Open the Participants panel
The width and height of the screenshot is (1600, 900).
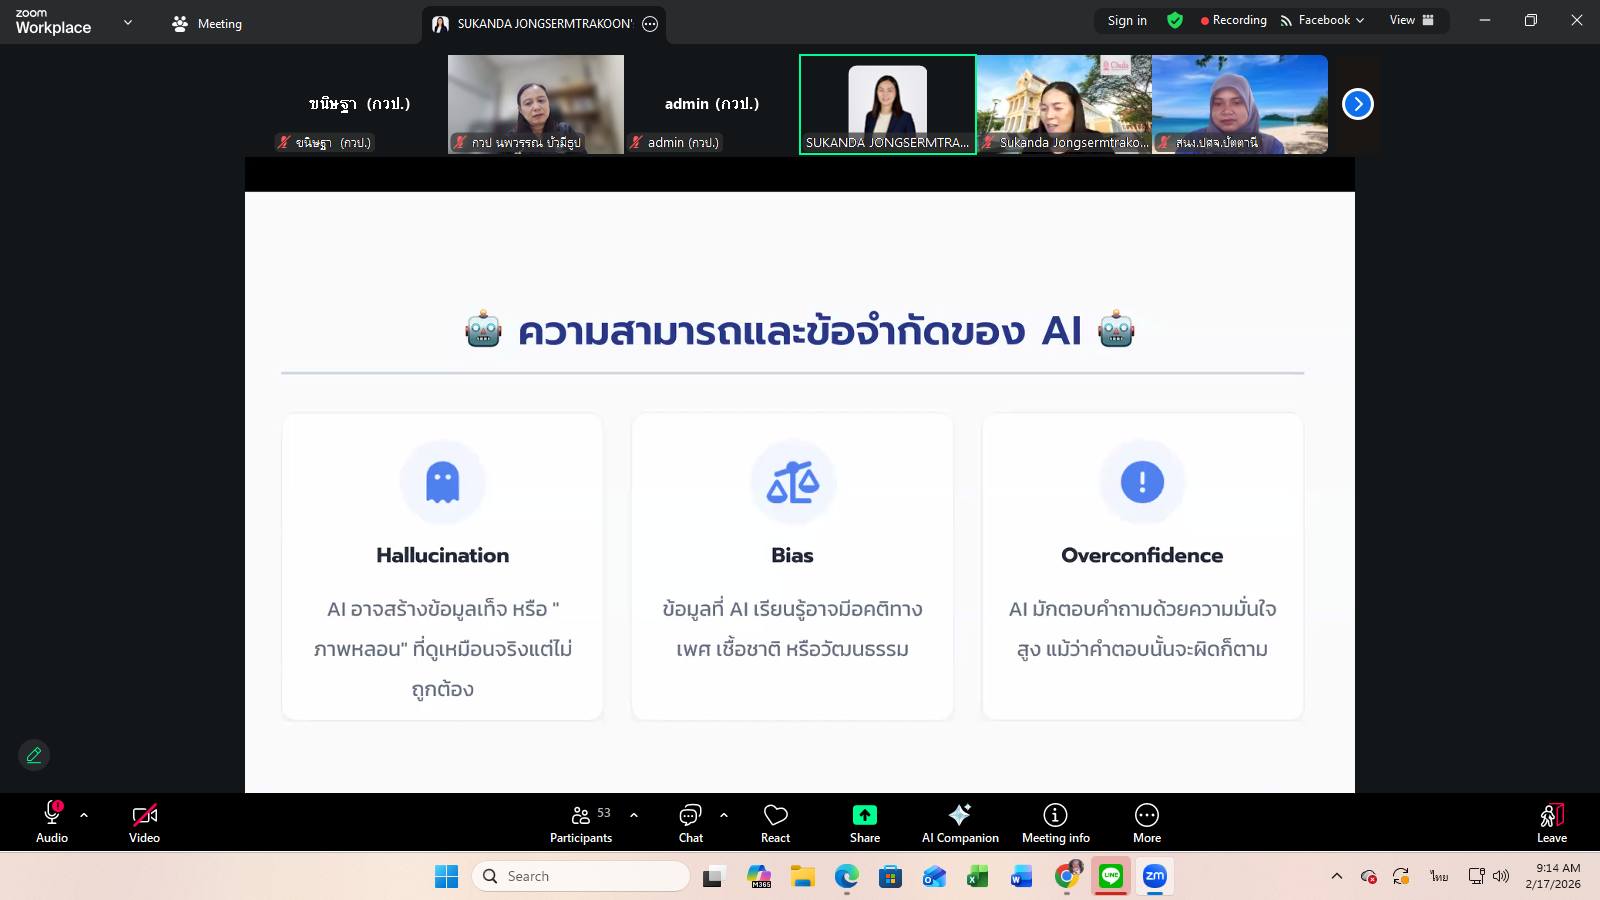tap(581, 823)
